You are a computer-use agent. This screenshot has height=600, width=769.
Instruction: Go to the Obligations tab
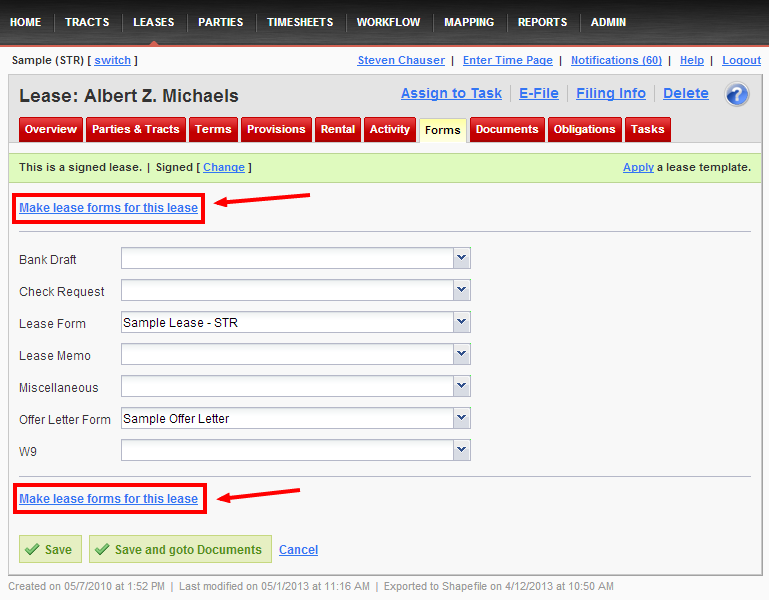(x=584, y=130)
